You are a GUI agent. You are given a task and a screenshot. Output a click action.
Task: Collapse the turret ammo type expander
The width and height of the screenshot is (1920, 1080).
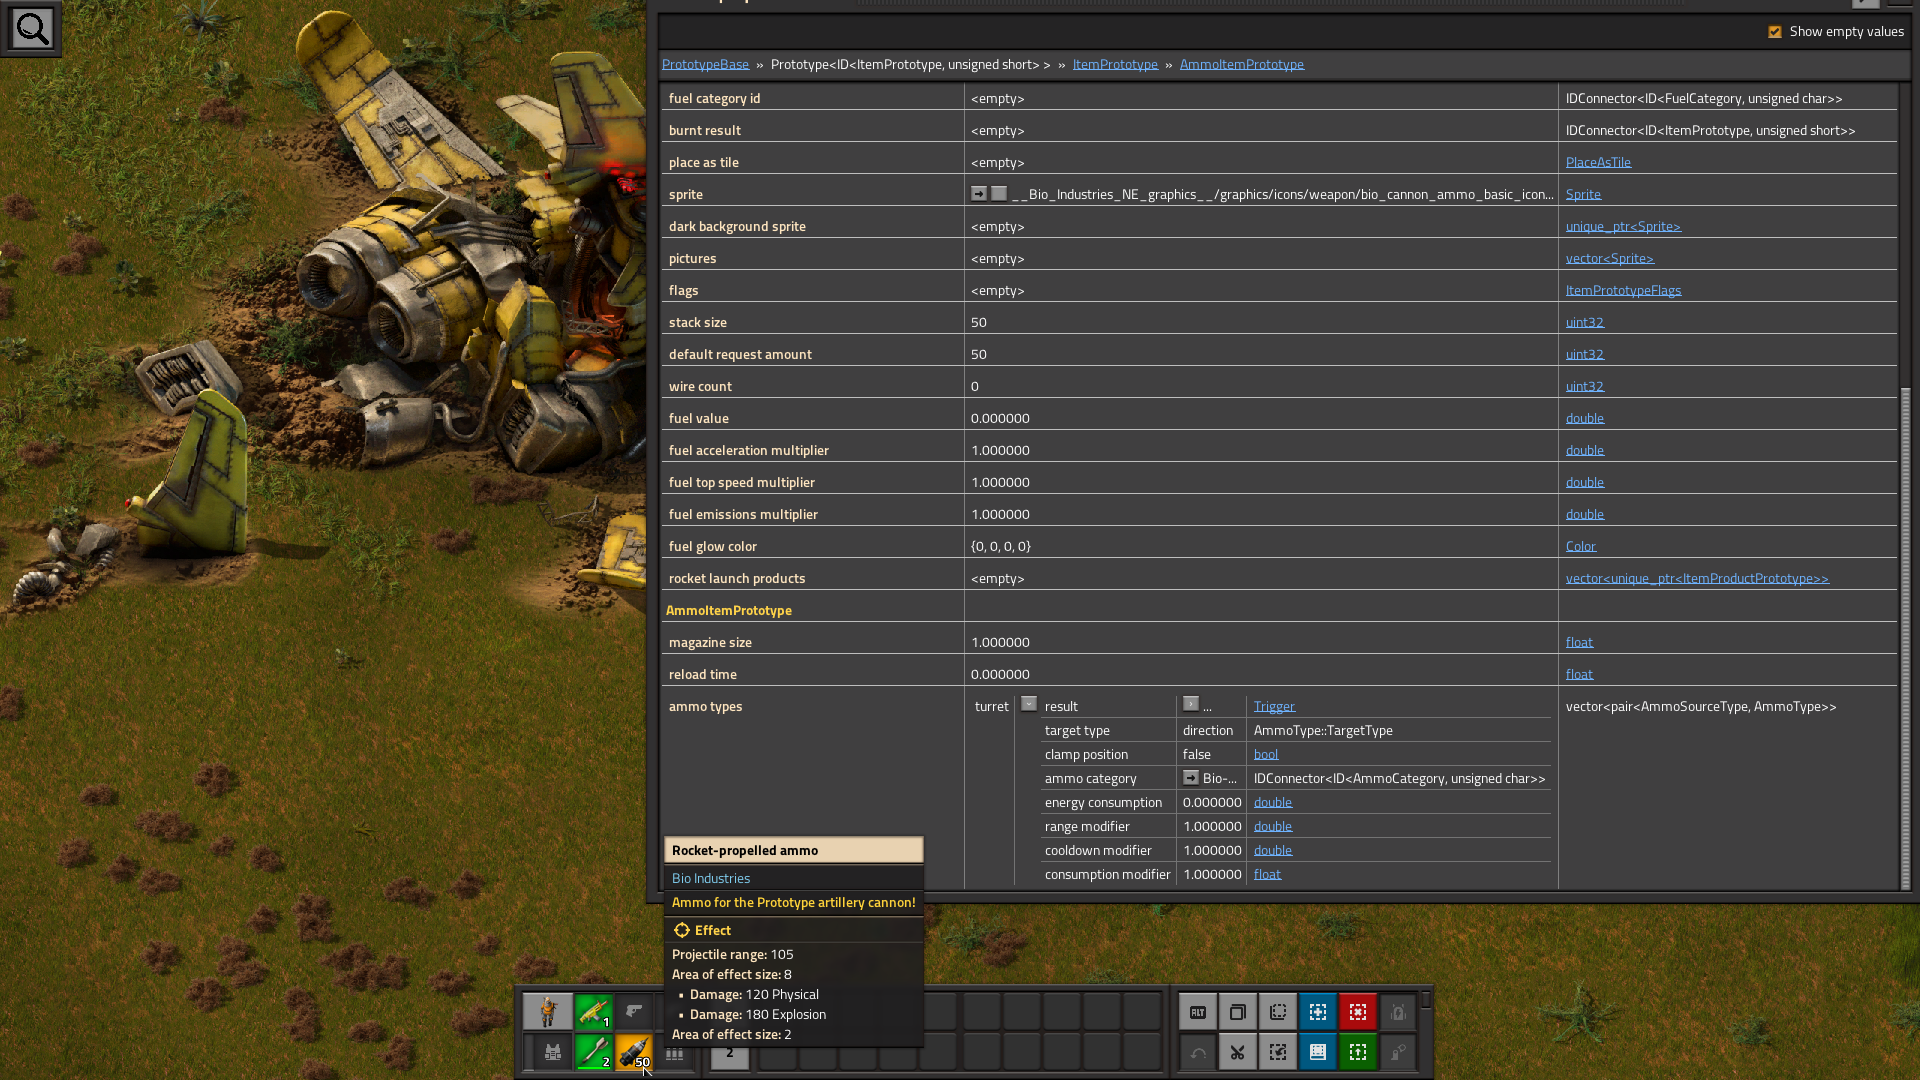coord(1028,704)
